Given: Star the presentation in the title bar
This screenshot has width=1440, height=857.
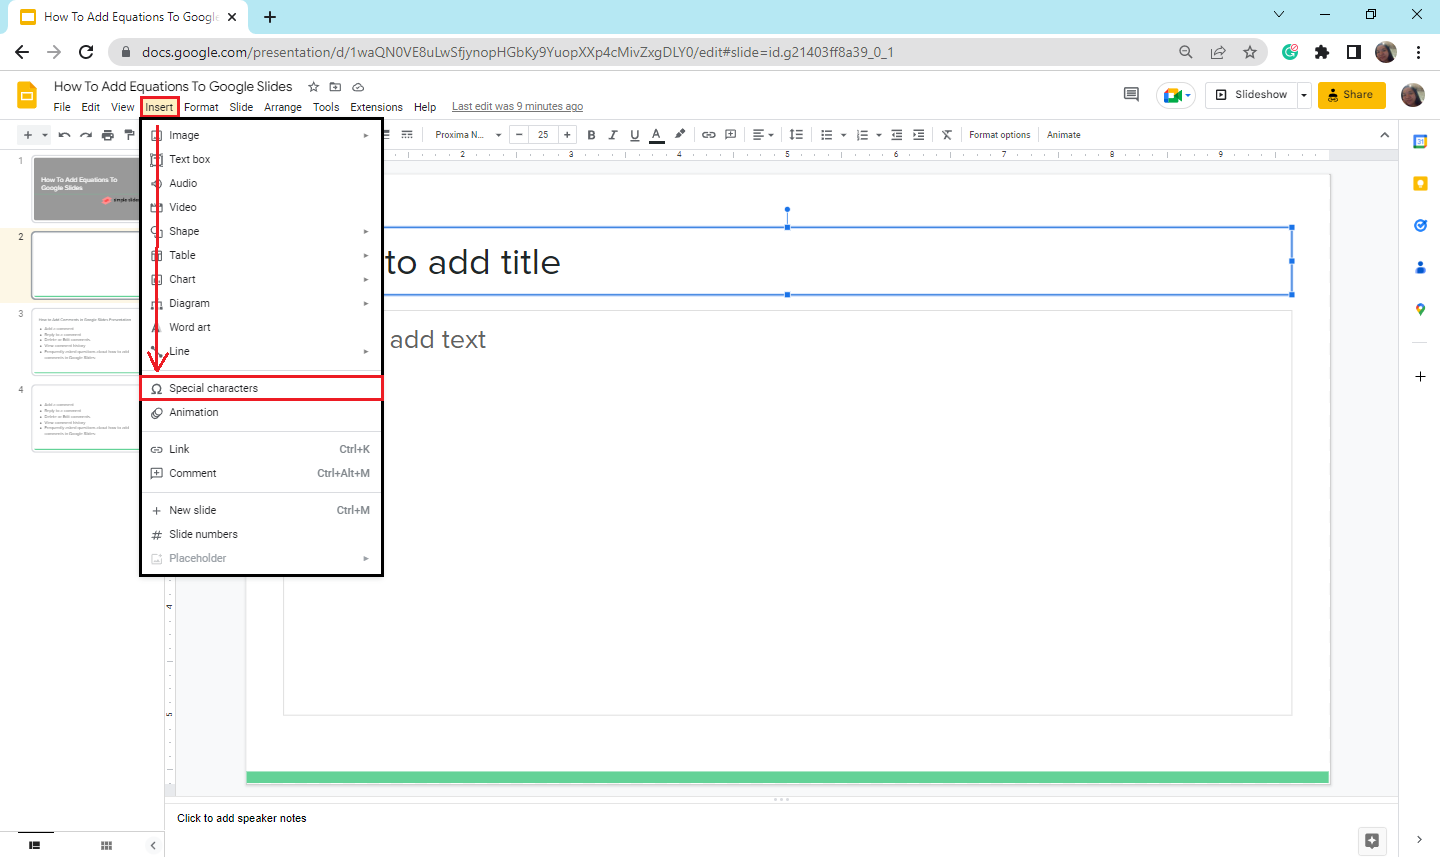Looking at the screenshot, I should coord(313,87).
